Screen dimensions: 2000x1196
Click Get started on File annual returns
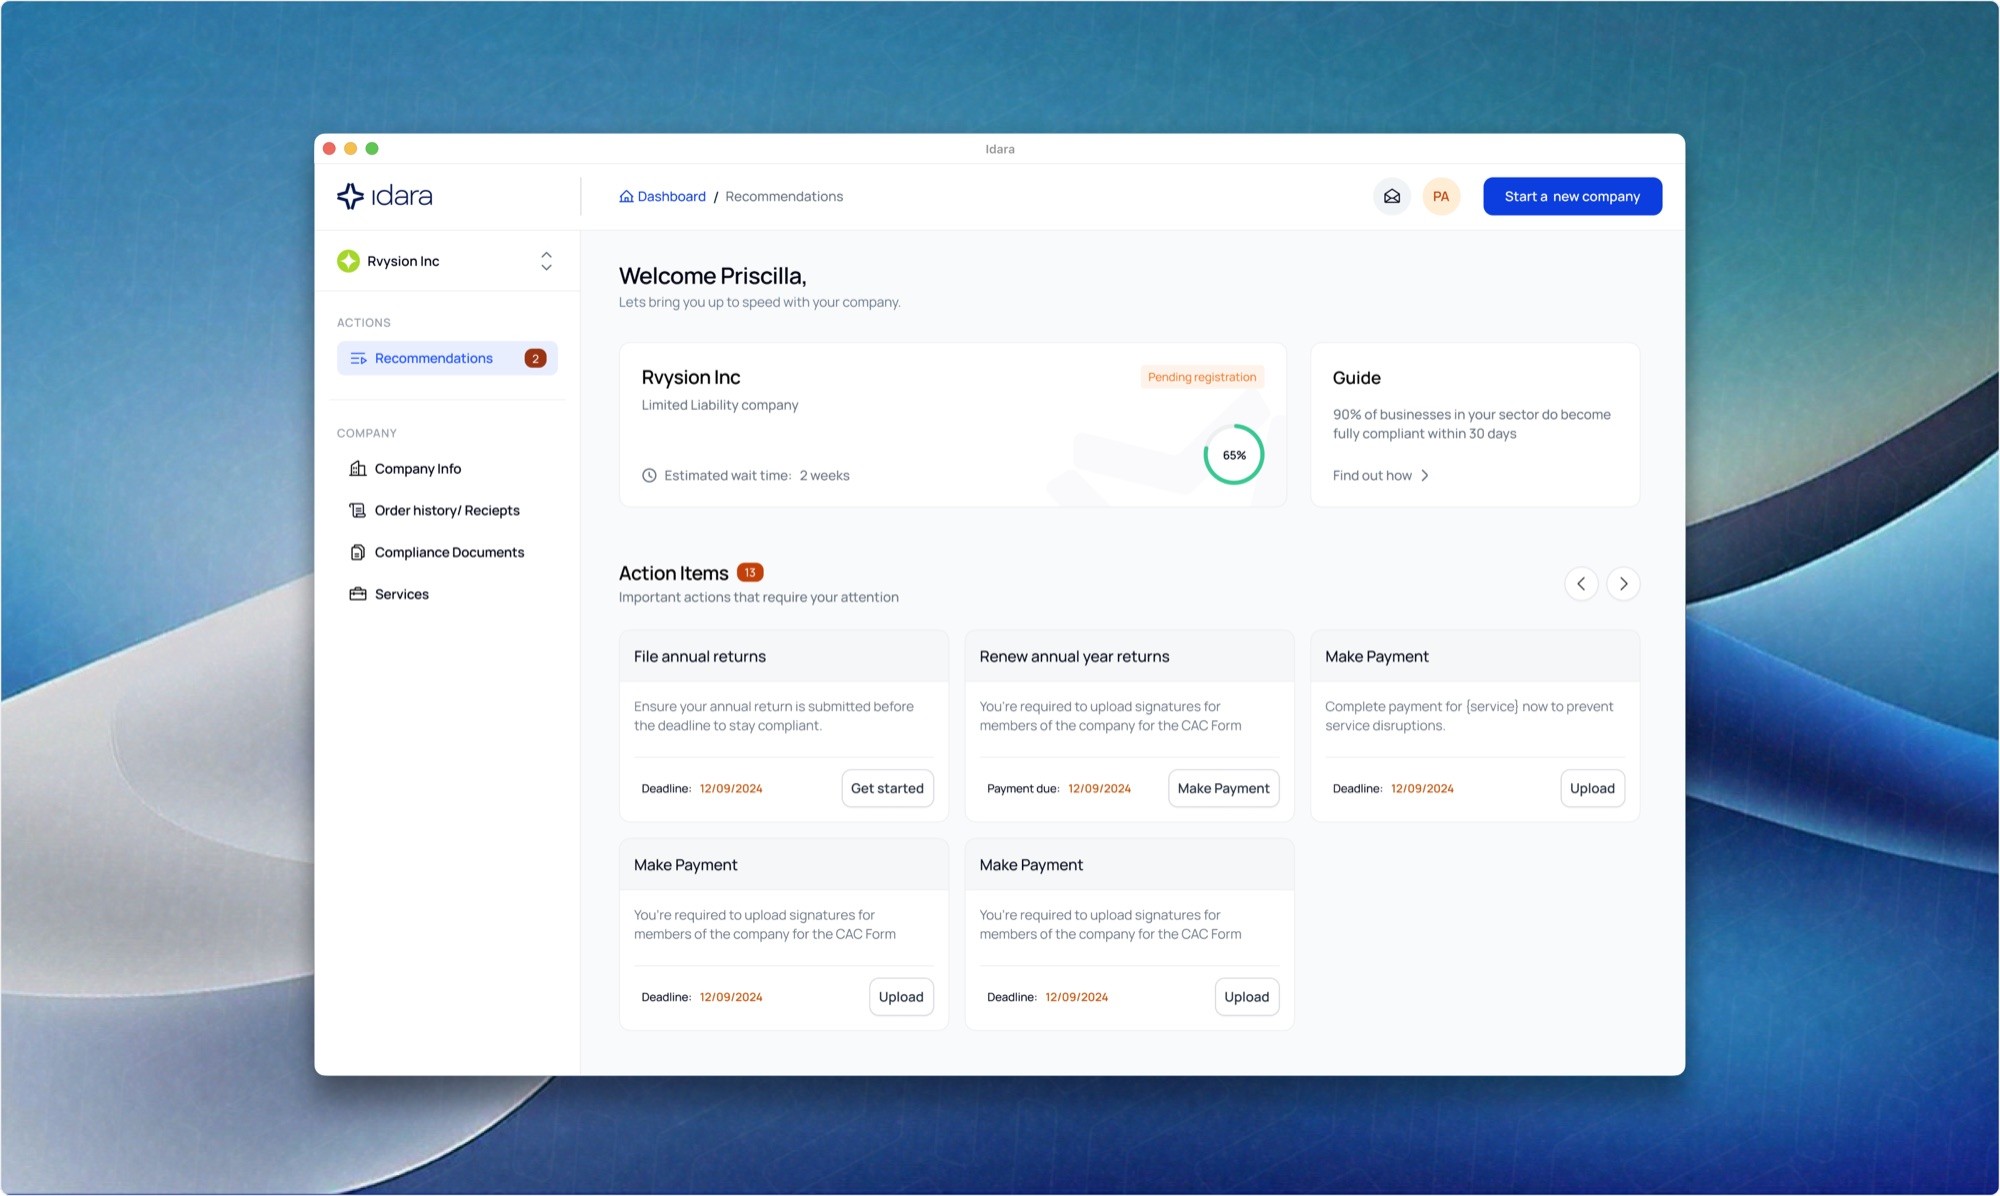[x=887, y=788]
